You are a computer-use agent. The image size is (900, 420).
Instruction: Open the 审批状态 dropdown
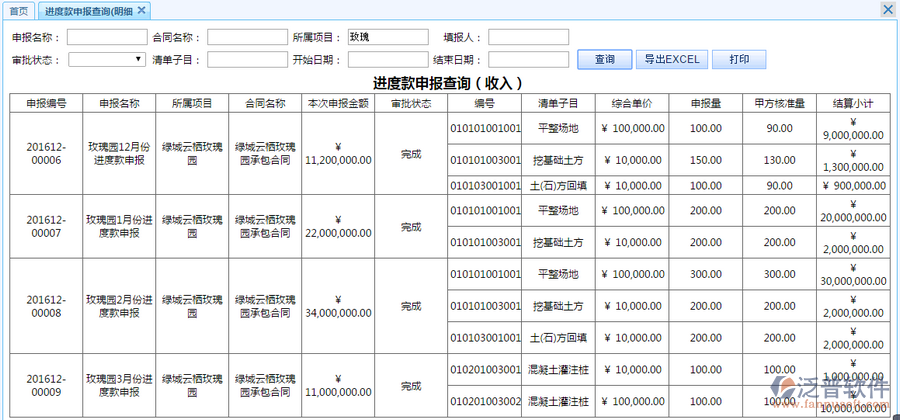[x=107, y=60]
